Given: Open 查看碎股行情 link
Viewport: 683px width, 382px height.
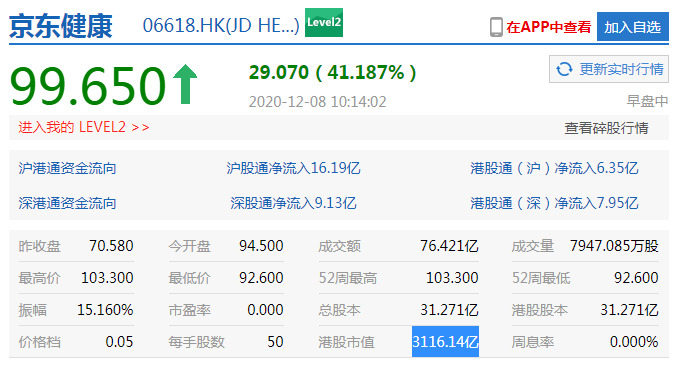Looking at the screenshot, I should tap(606, 128).
